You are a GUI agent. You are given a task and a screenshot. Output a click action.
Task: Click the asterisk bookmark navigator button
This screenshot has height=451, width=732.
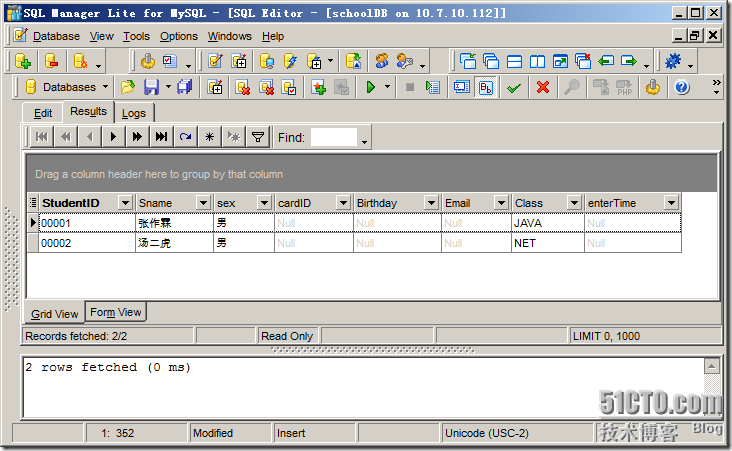coord(210,137)
